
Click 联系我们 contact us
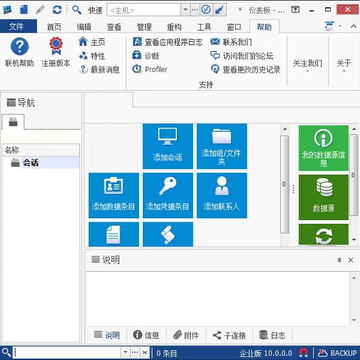click(x=231, y=42)
